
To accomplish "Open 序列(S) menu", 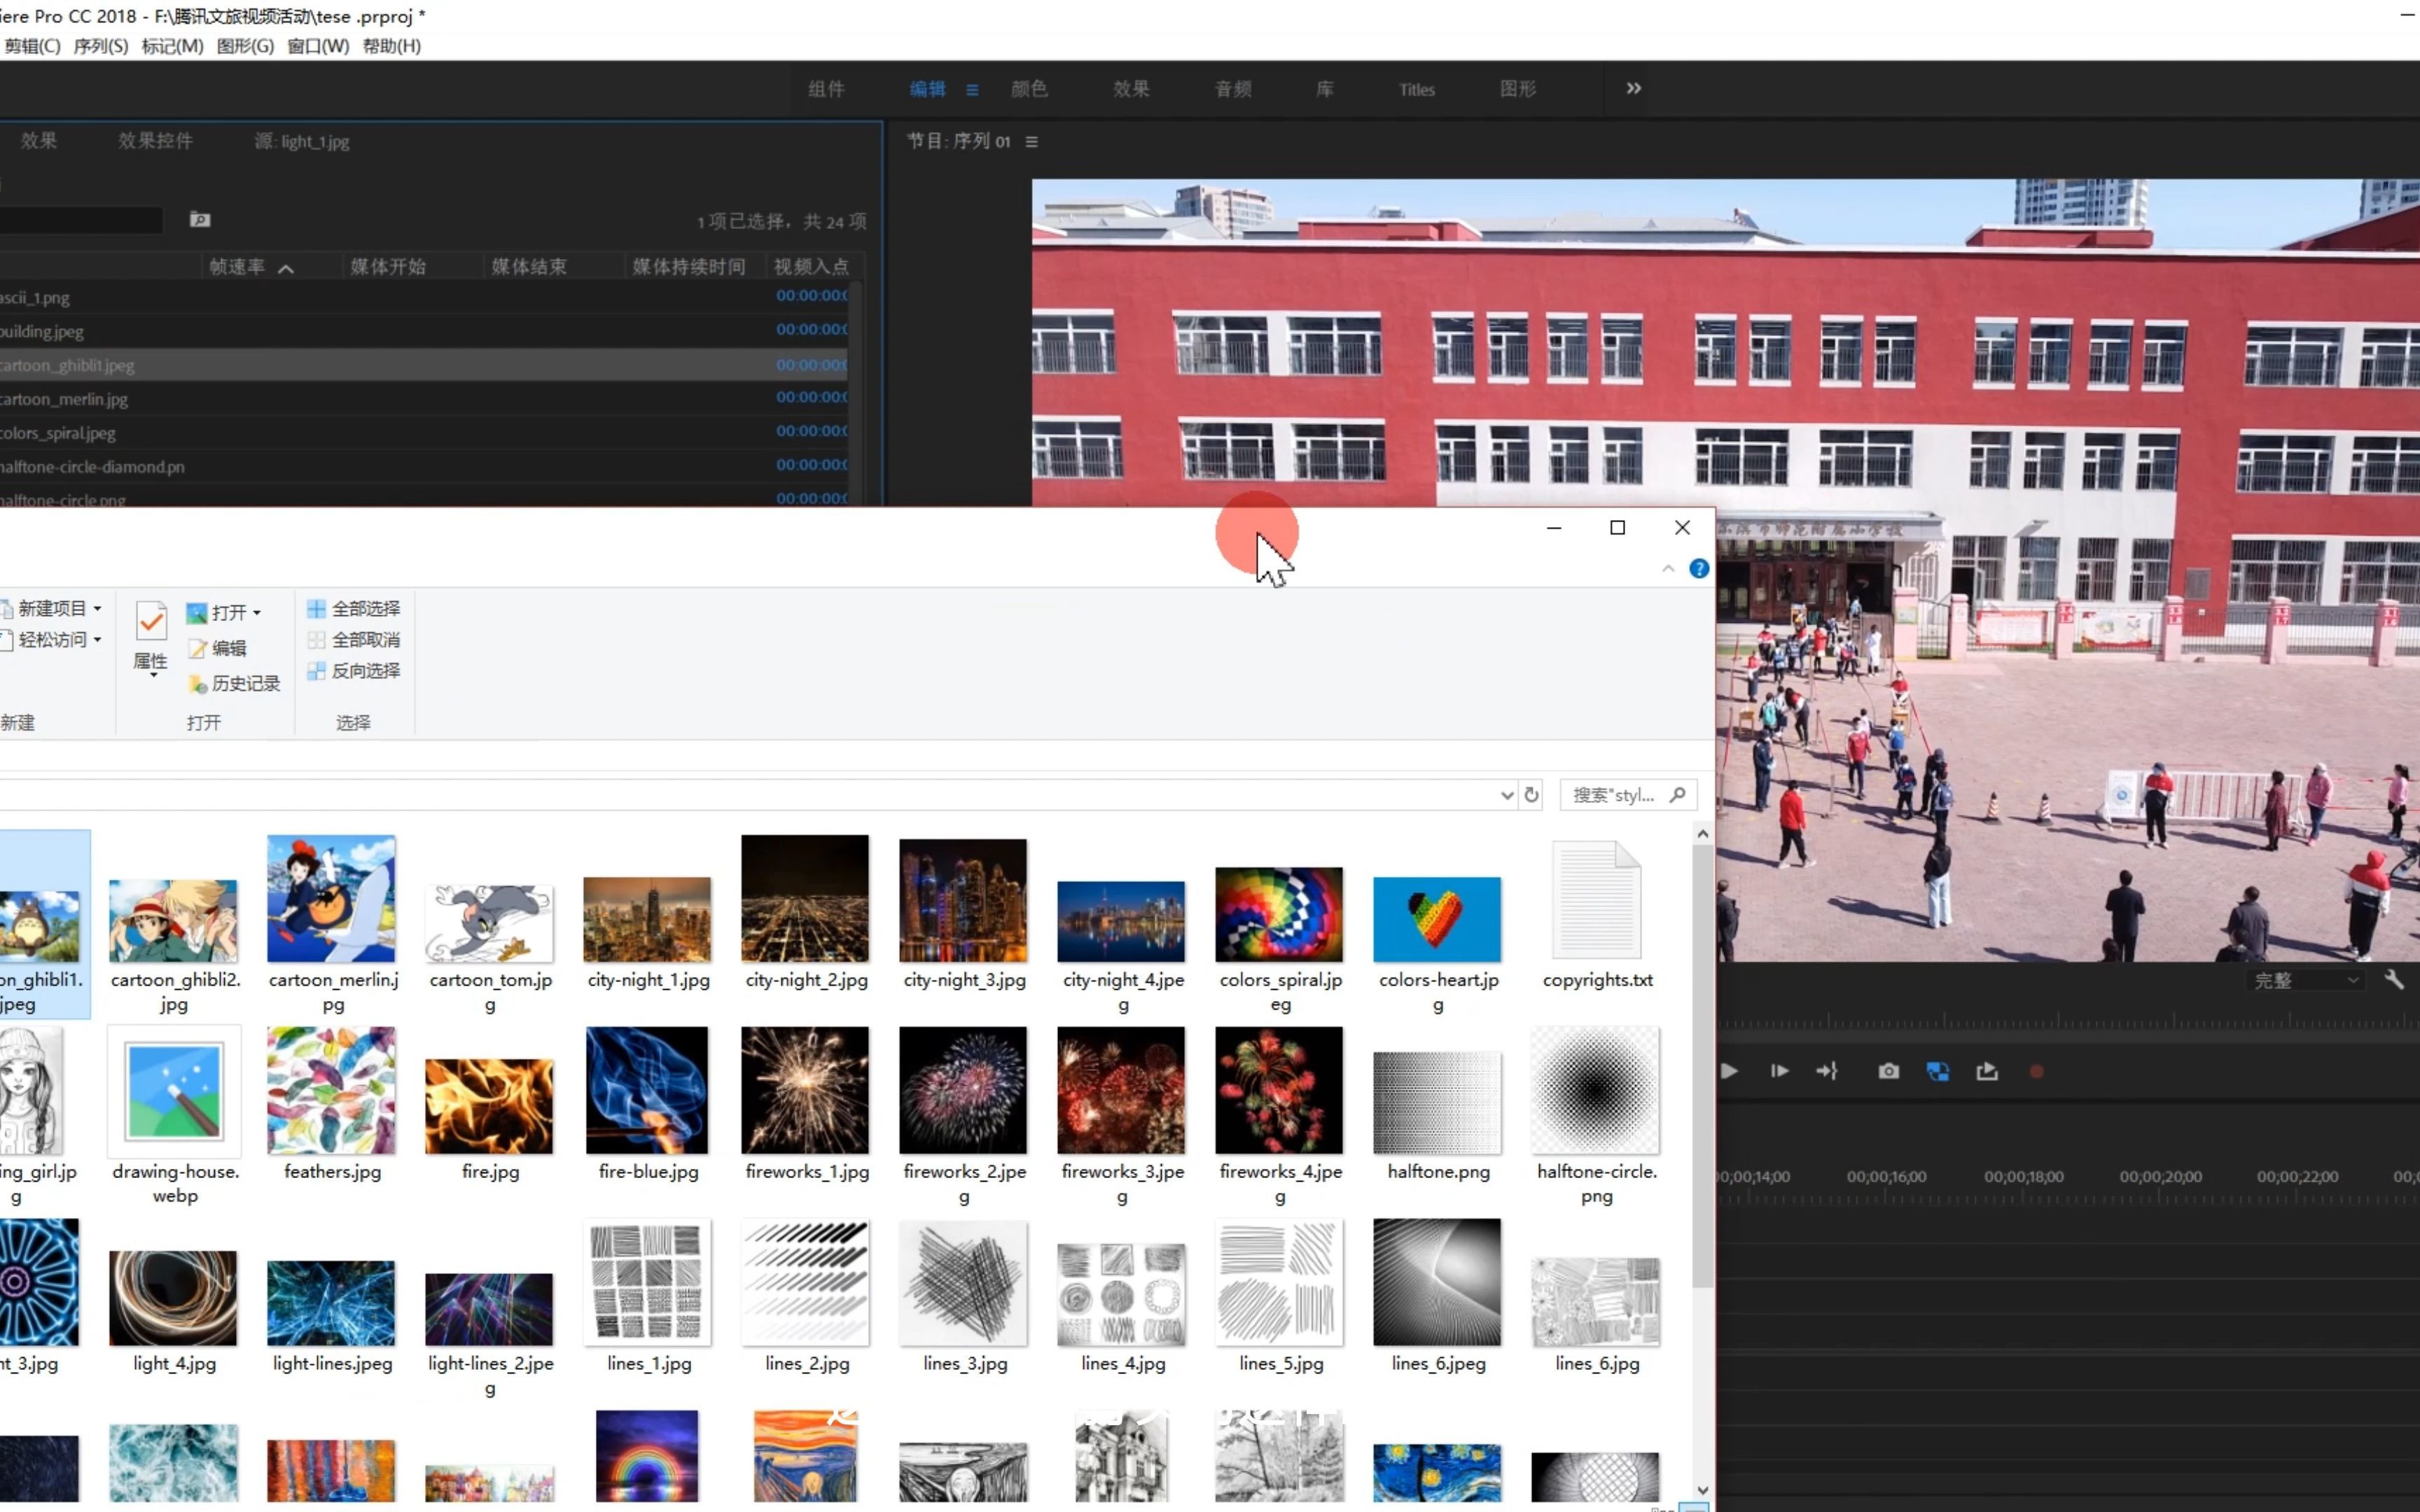I will [x=100, y=46].
